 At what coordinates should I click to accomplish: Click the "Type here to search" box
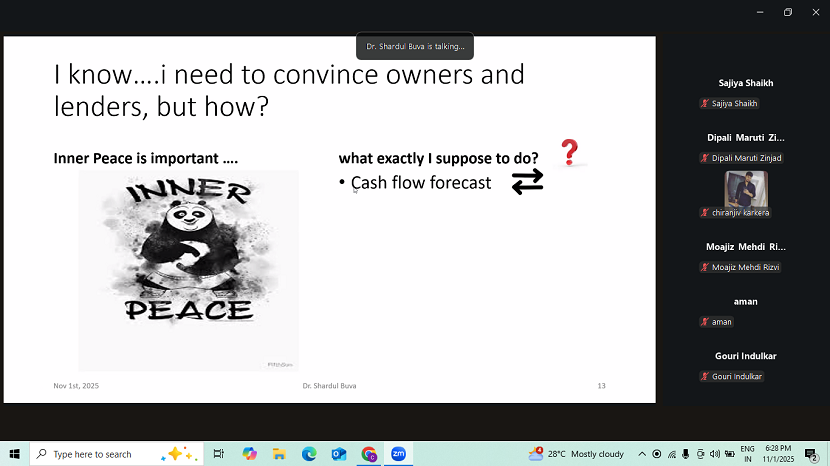[100, 454]
